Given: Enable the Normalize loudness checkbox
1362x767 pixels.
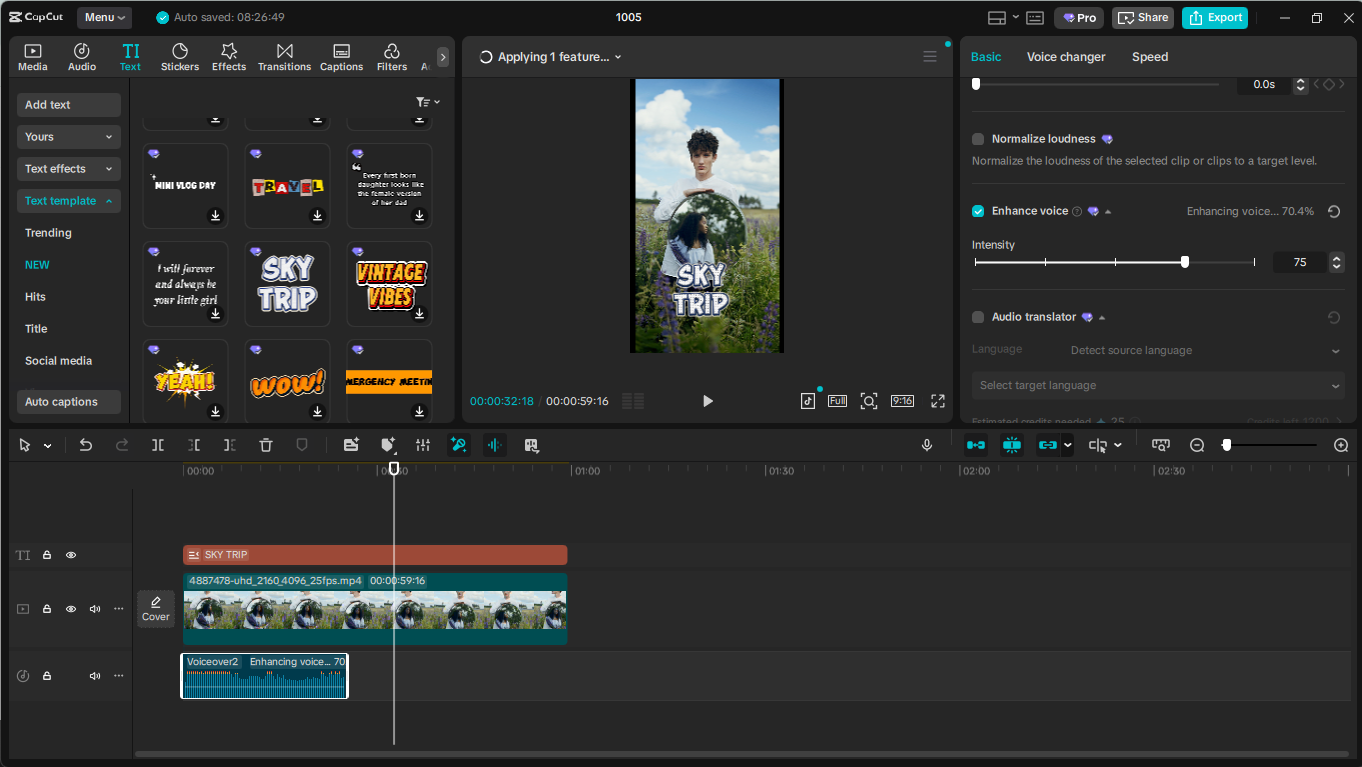Looking at the screenshot, I should [977, 138].
